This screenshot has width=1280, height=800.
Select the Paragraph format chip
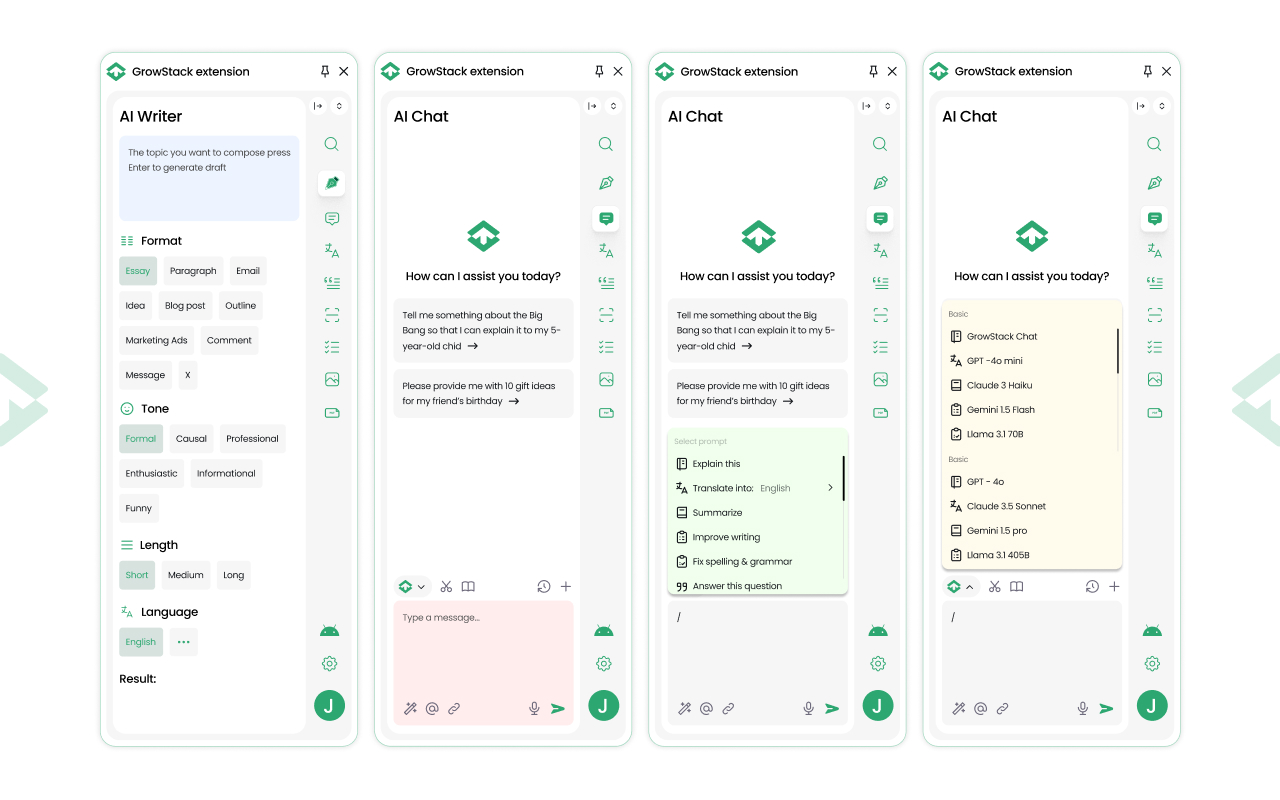pyautogui.click(x=193, y=271)
